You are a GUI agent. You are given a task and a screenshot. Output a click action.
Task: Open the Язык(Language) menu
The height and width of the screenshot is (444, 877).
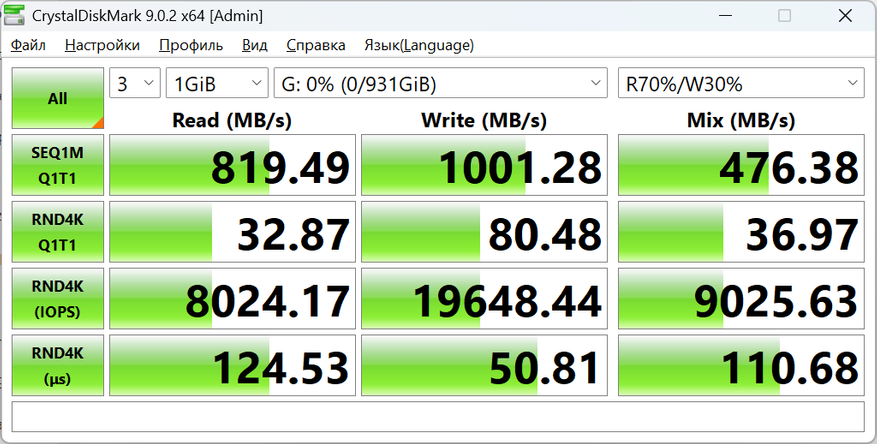click(419, 45)
